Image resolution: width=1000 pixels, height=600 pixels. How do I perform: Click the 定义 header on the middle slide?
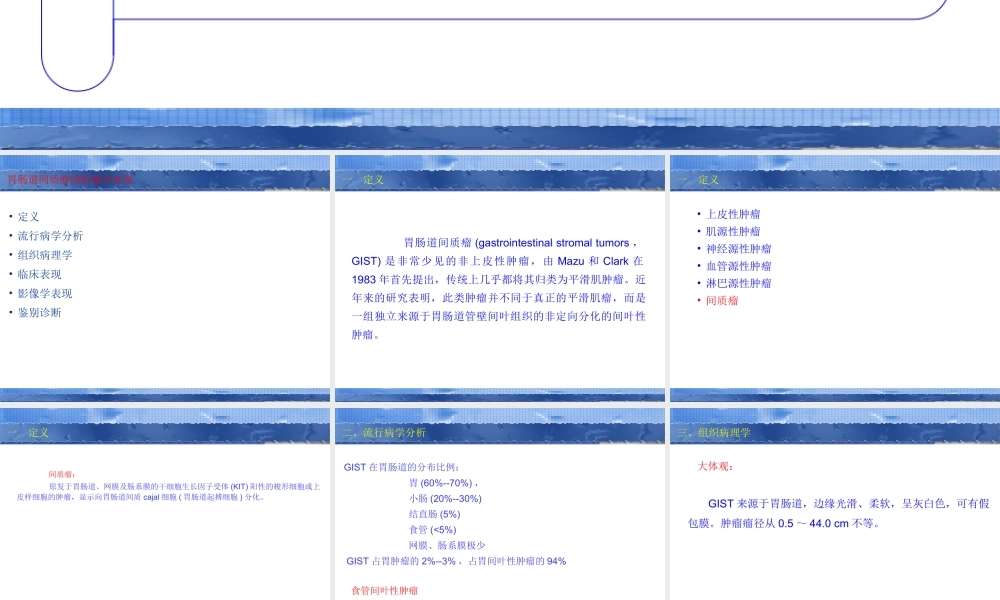(x=374, y=180)
